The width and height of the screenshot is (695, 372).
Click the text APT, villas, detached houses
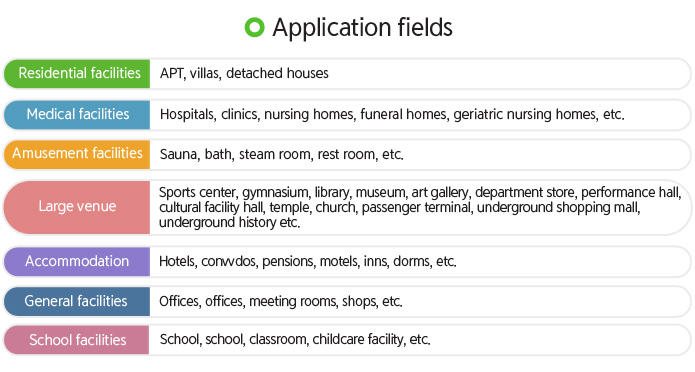tap(244, 73)
